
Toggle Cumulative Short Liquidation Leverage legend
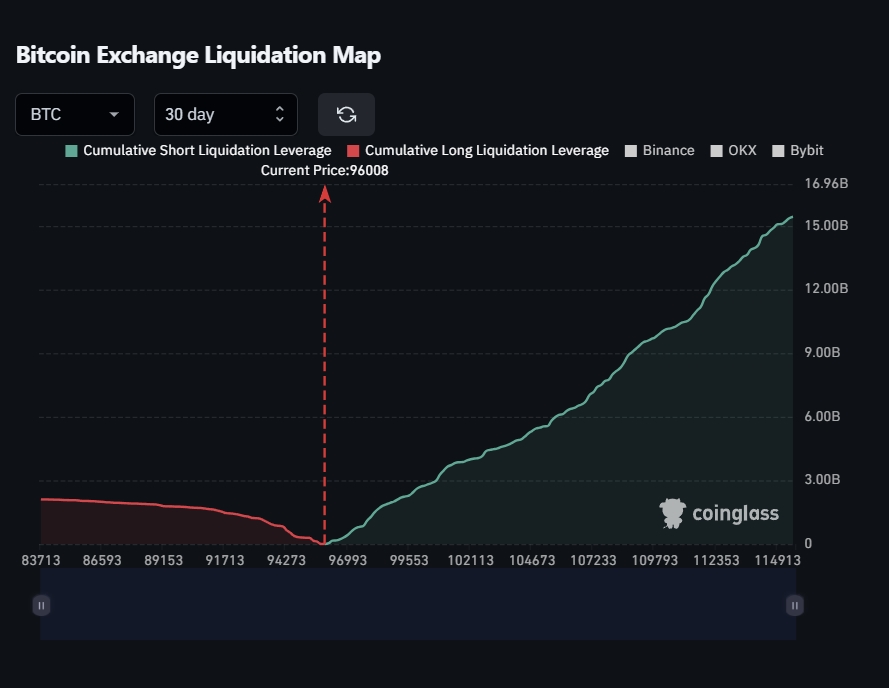[206, 150]
